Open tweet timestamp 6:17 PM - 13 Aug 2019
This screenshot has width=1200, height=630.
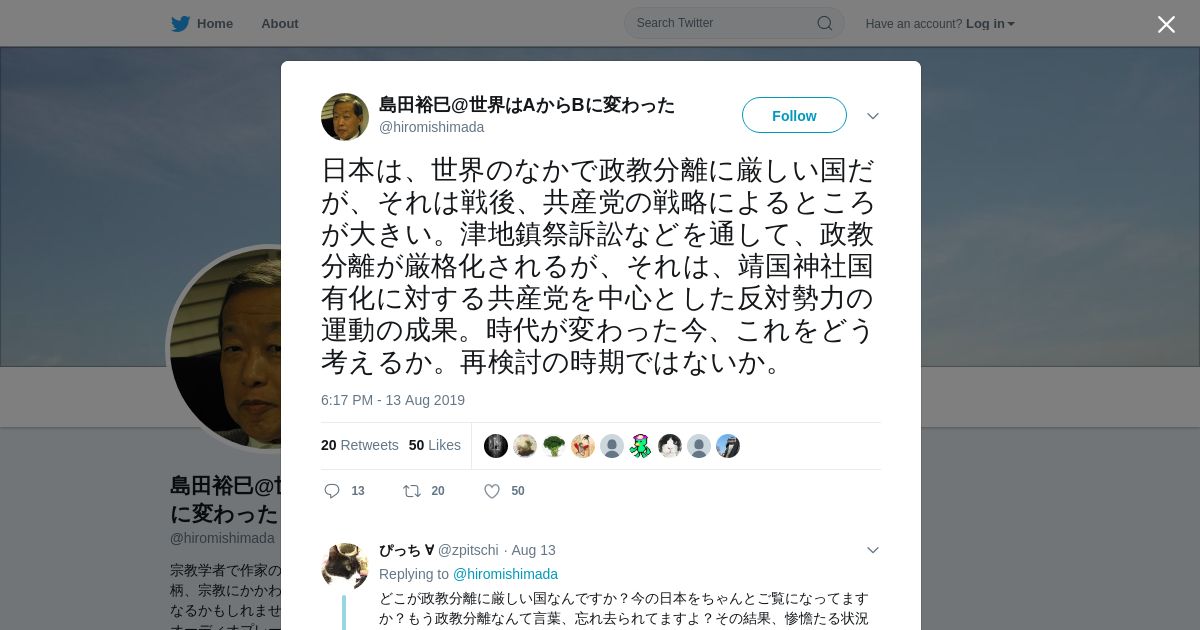[x=393, y=400]
